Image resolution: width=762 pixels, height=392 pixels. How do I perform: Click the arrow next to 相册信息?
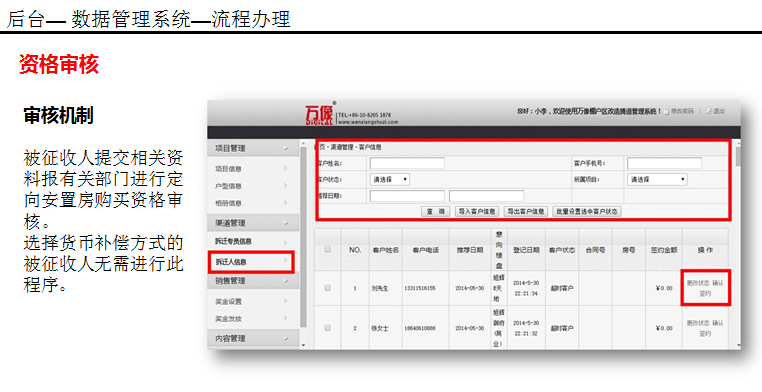click(x=286, y=203)
